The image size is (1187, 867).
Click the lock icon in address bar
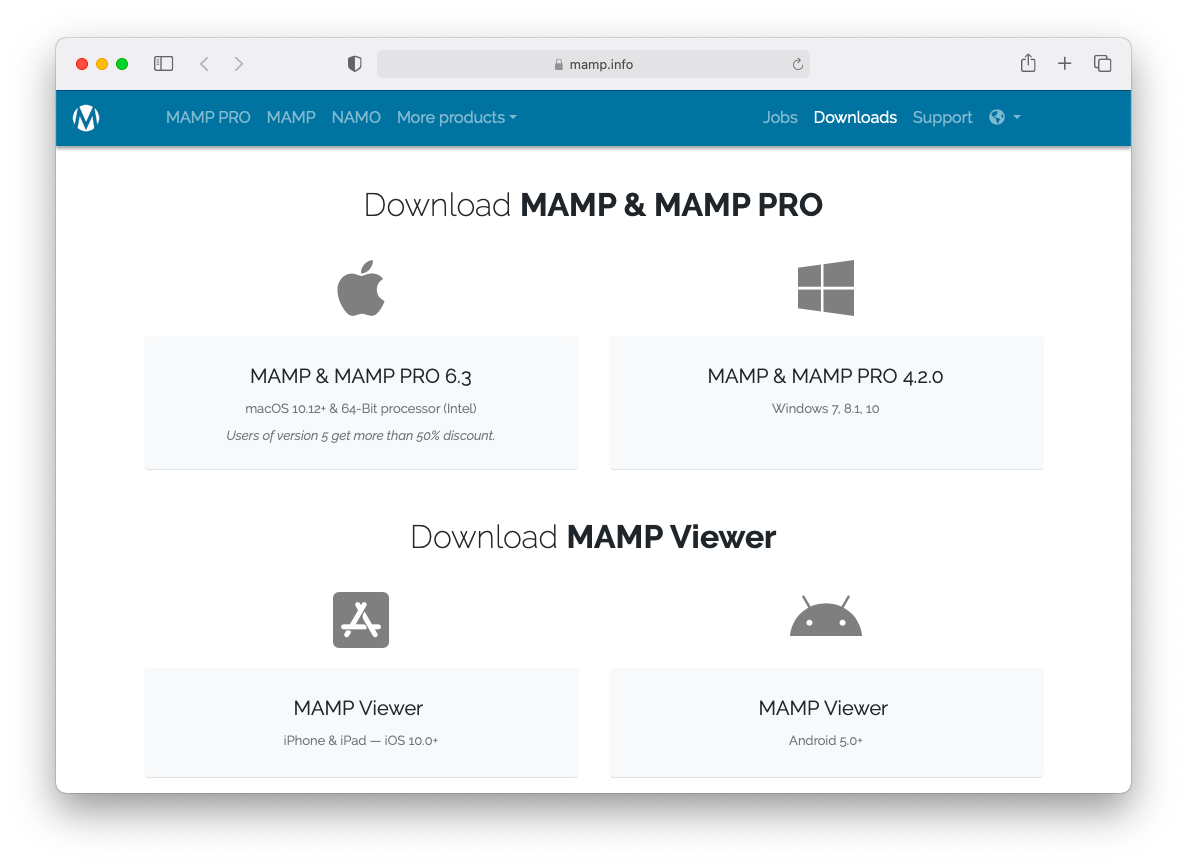tap(559, 64)
